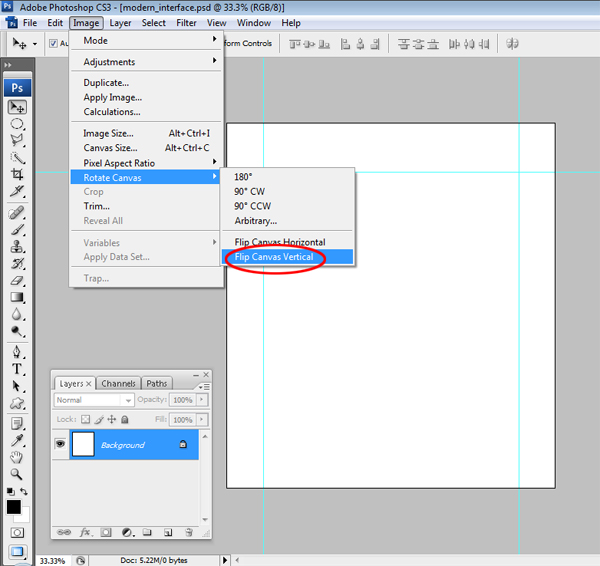Select the Elliptical Marquee tool
This screenshot has width=600, height=566.
pos(17,124)
